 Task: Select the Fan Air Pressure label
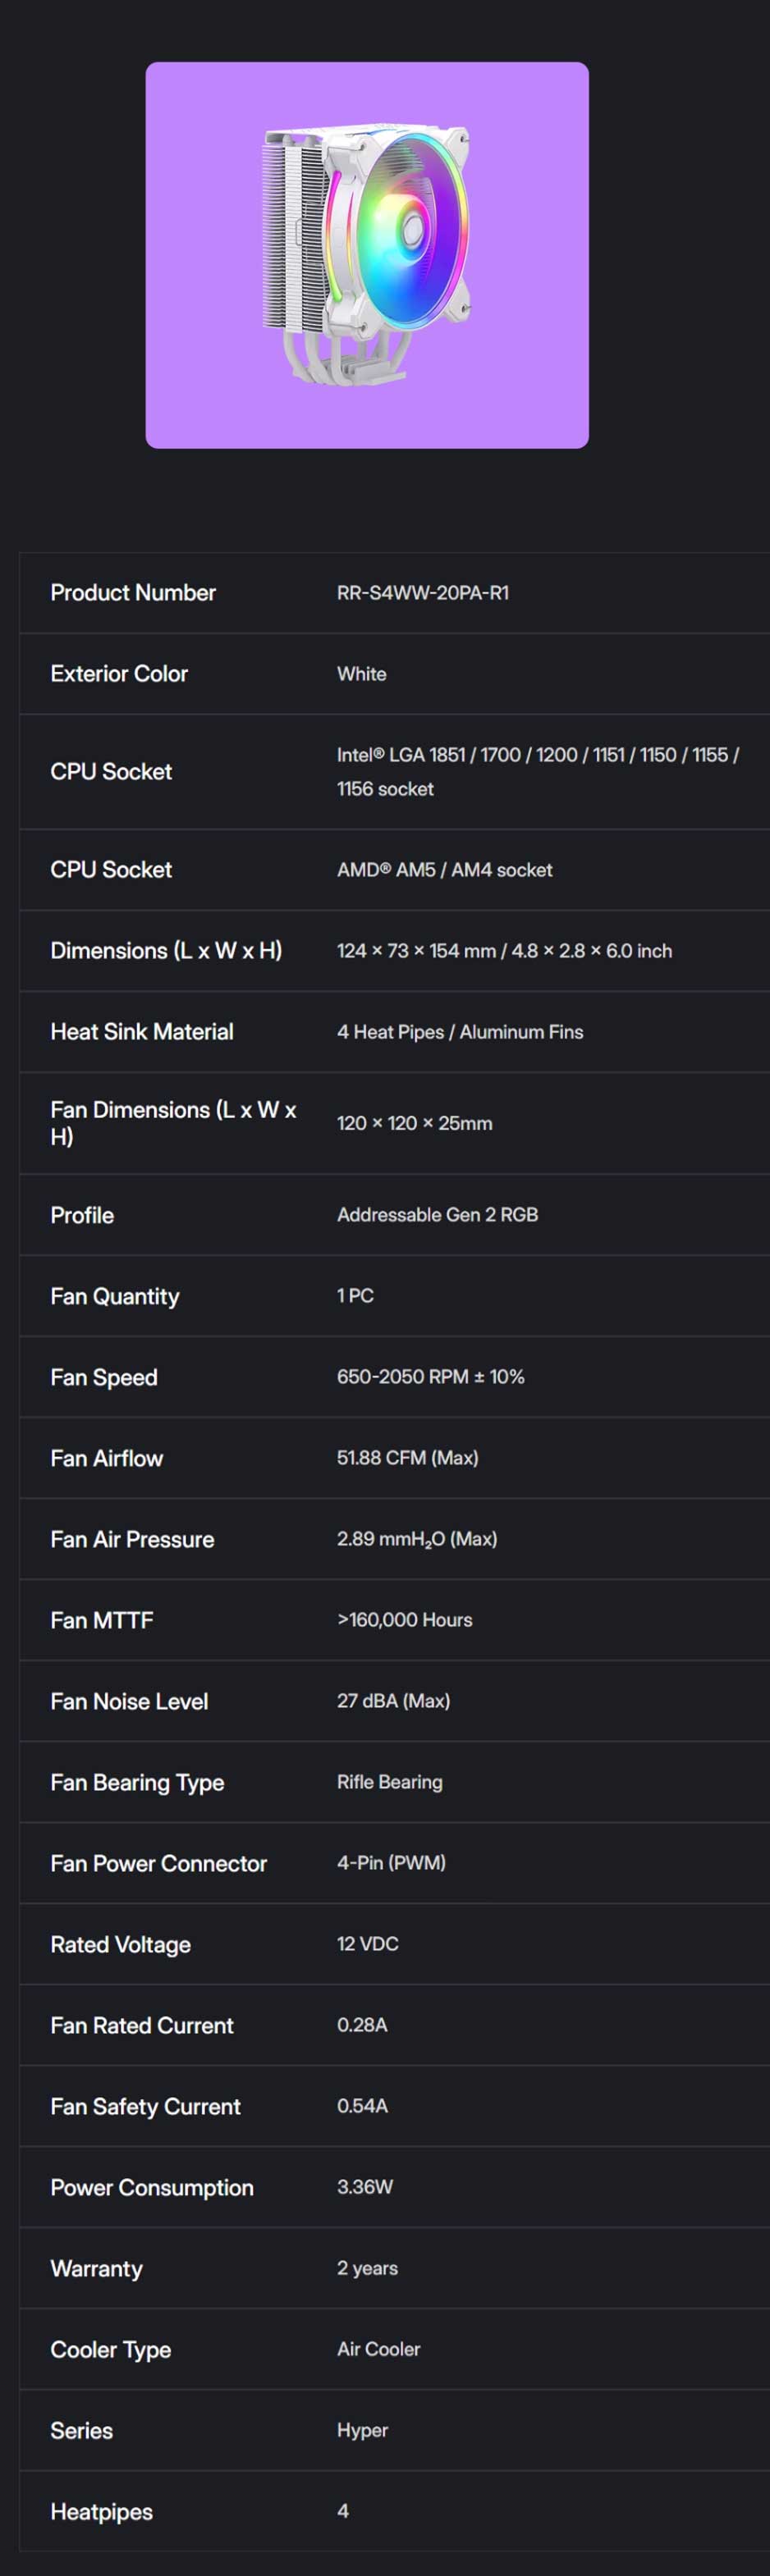(x=132, y=1539)
